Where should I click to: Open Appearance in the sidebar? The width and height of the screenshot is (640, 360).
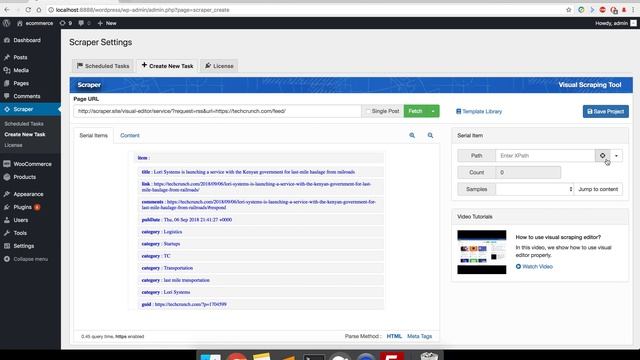30,194
